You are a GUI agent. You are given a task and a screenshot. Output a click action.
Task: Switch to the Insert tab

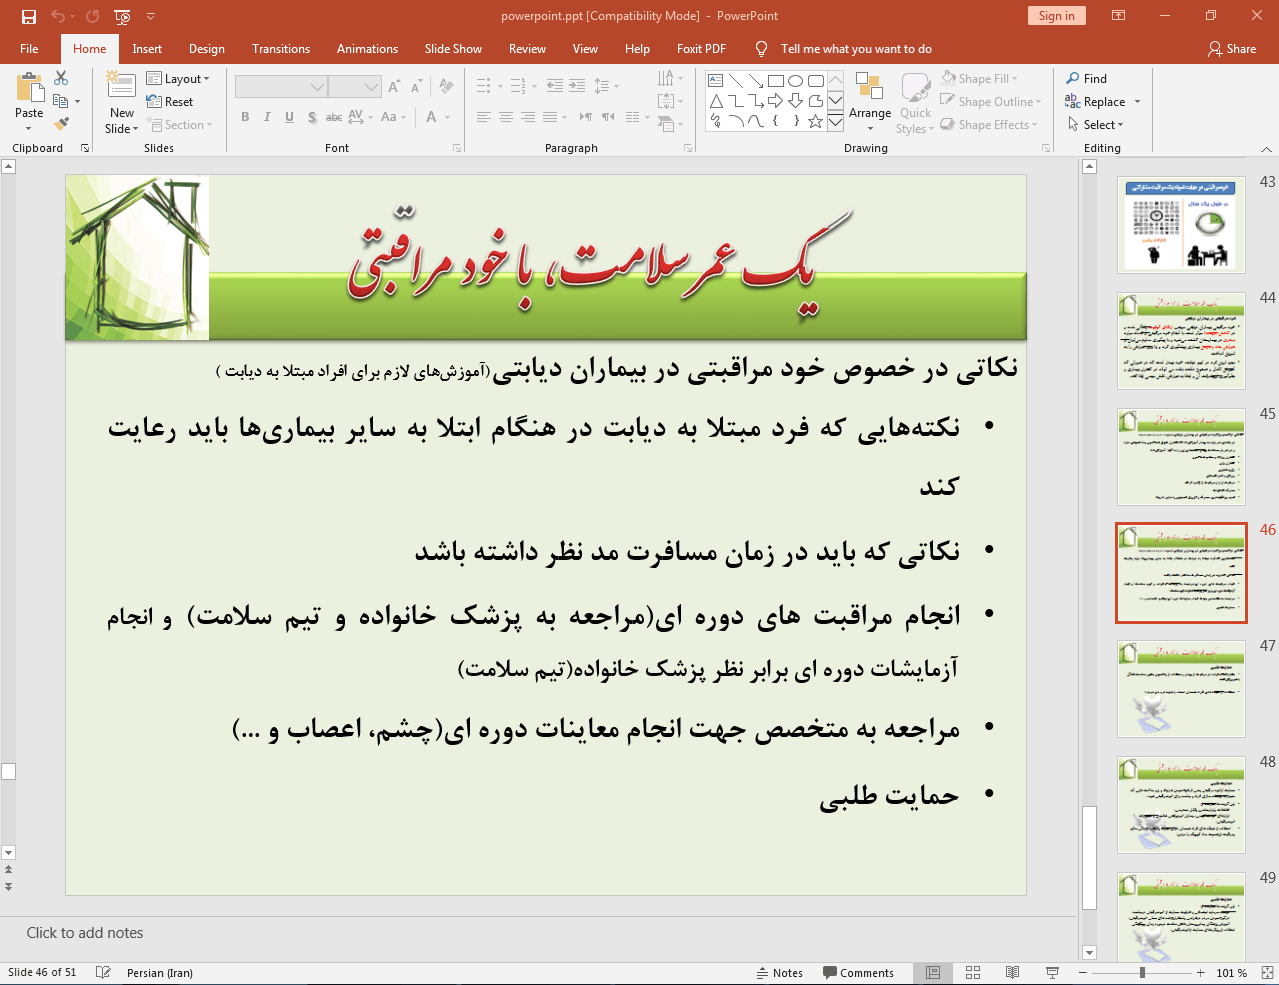(147, 48)
